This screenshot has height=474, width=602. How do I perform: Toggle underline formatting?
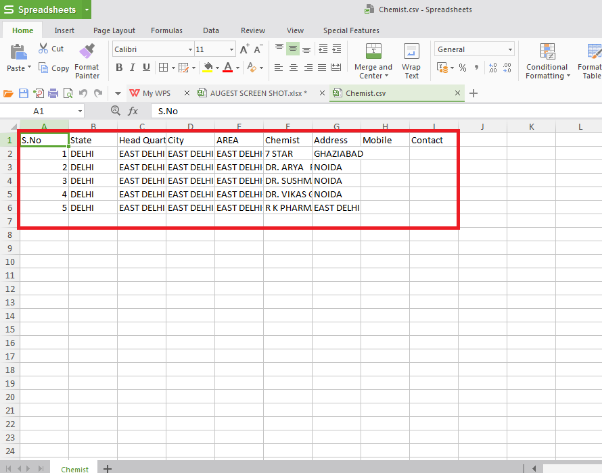click(146, 68)
